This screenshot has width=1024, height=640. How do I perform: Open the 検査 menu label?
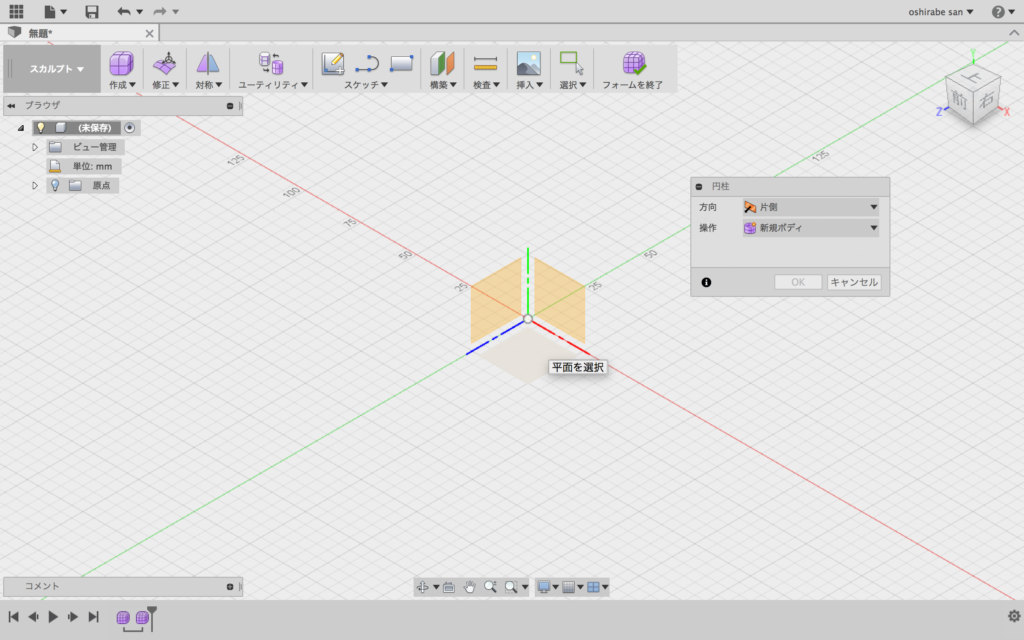point(486,85)
